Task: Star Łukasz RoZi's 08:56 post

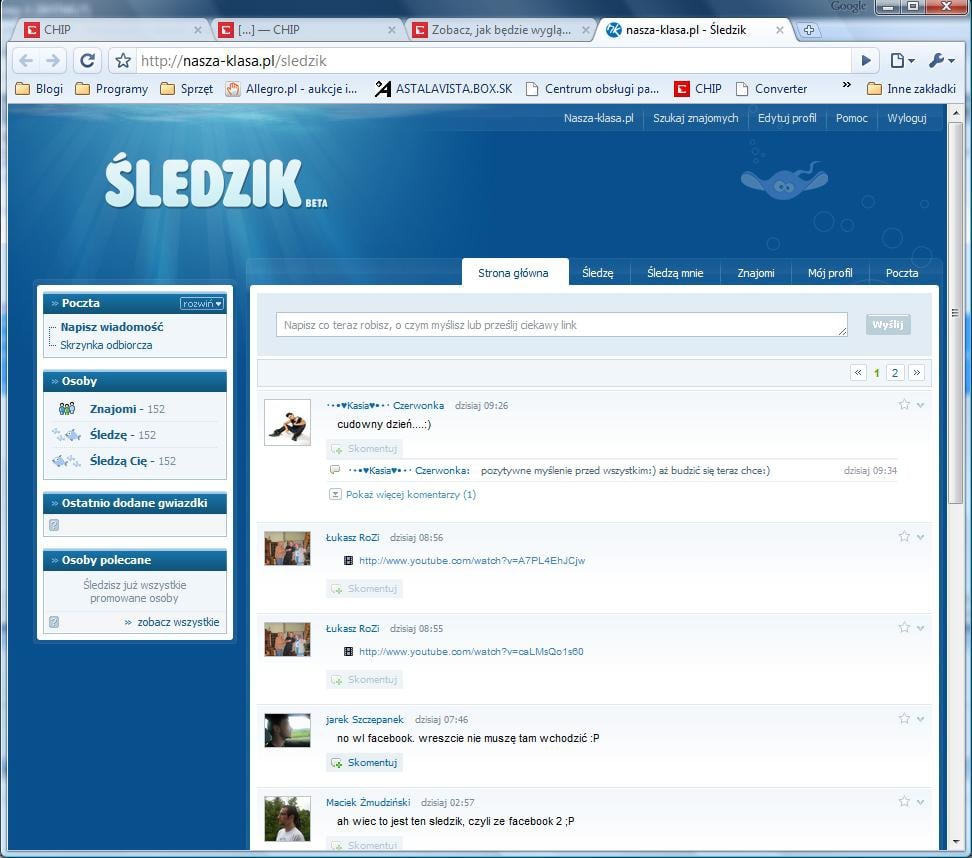Action: [x=904, y=537]
